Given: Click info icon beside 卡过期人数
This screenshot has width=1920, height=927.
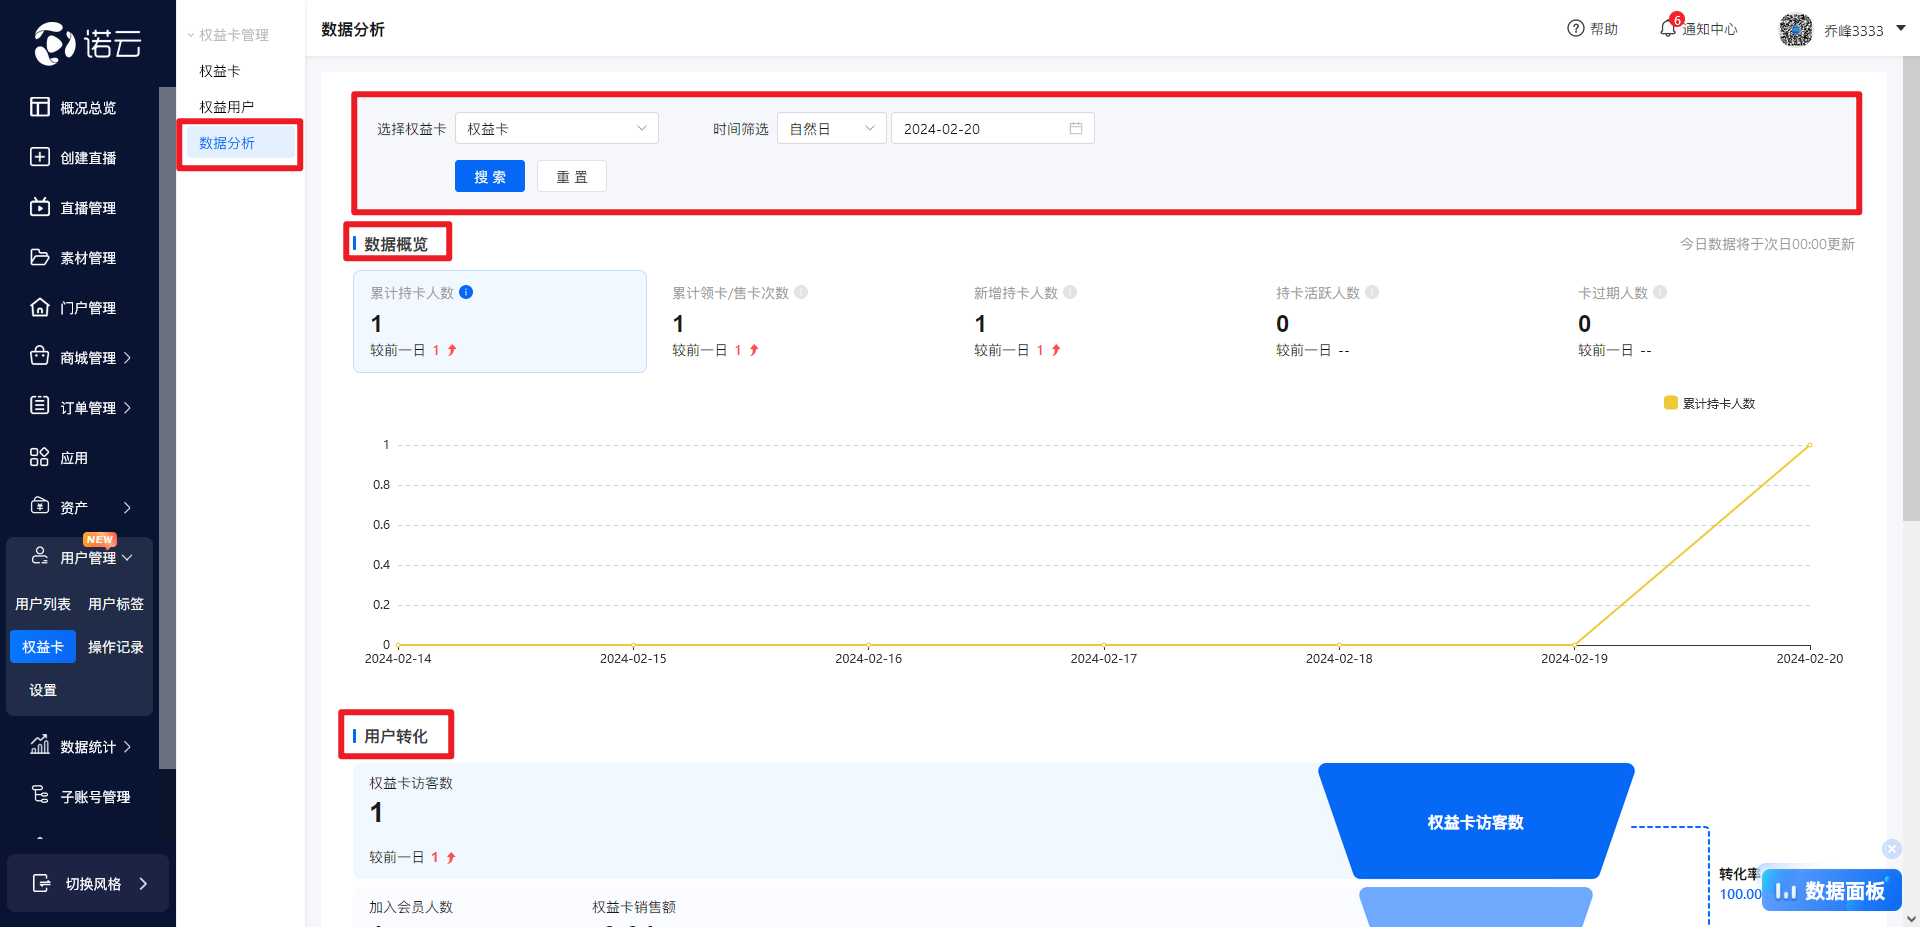Looking at the screenshot, I should pyautogui.click(x=1660, y=293).
